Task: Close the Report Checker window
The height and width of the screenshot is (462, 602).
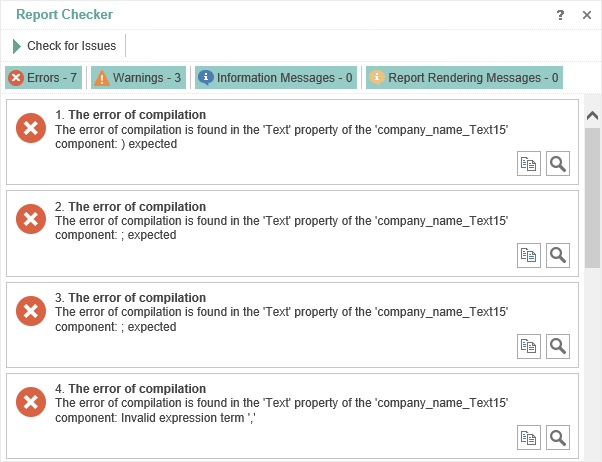Action: coord(585,15)
